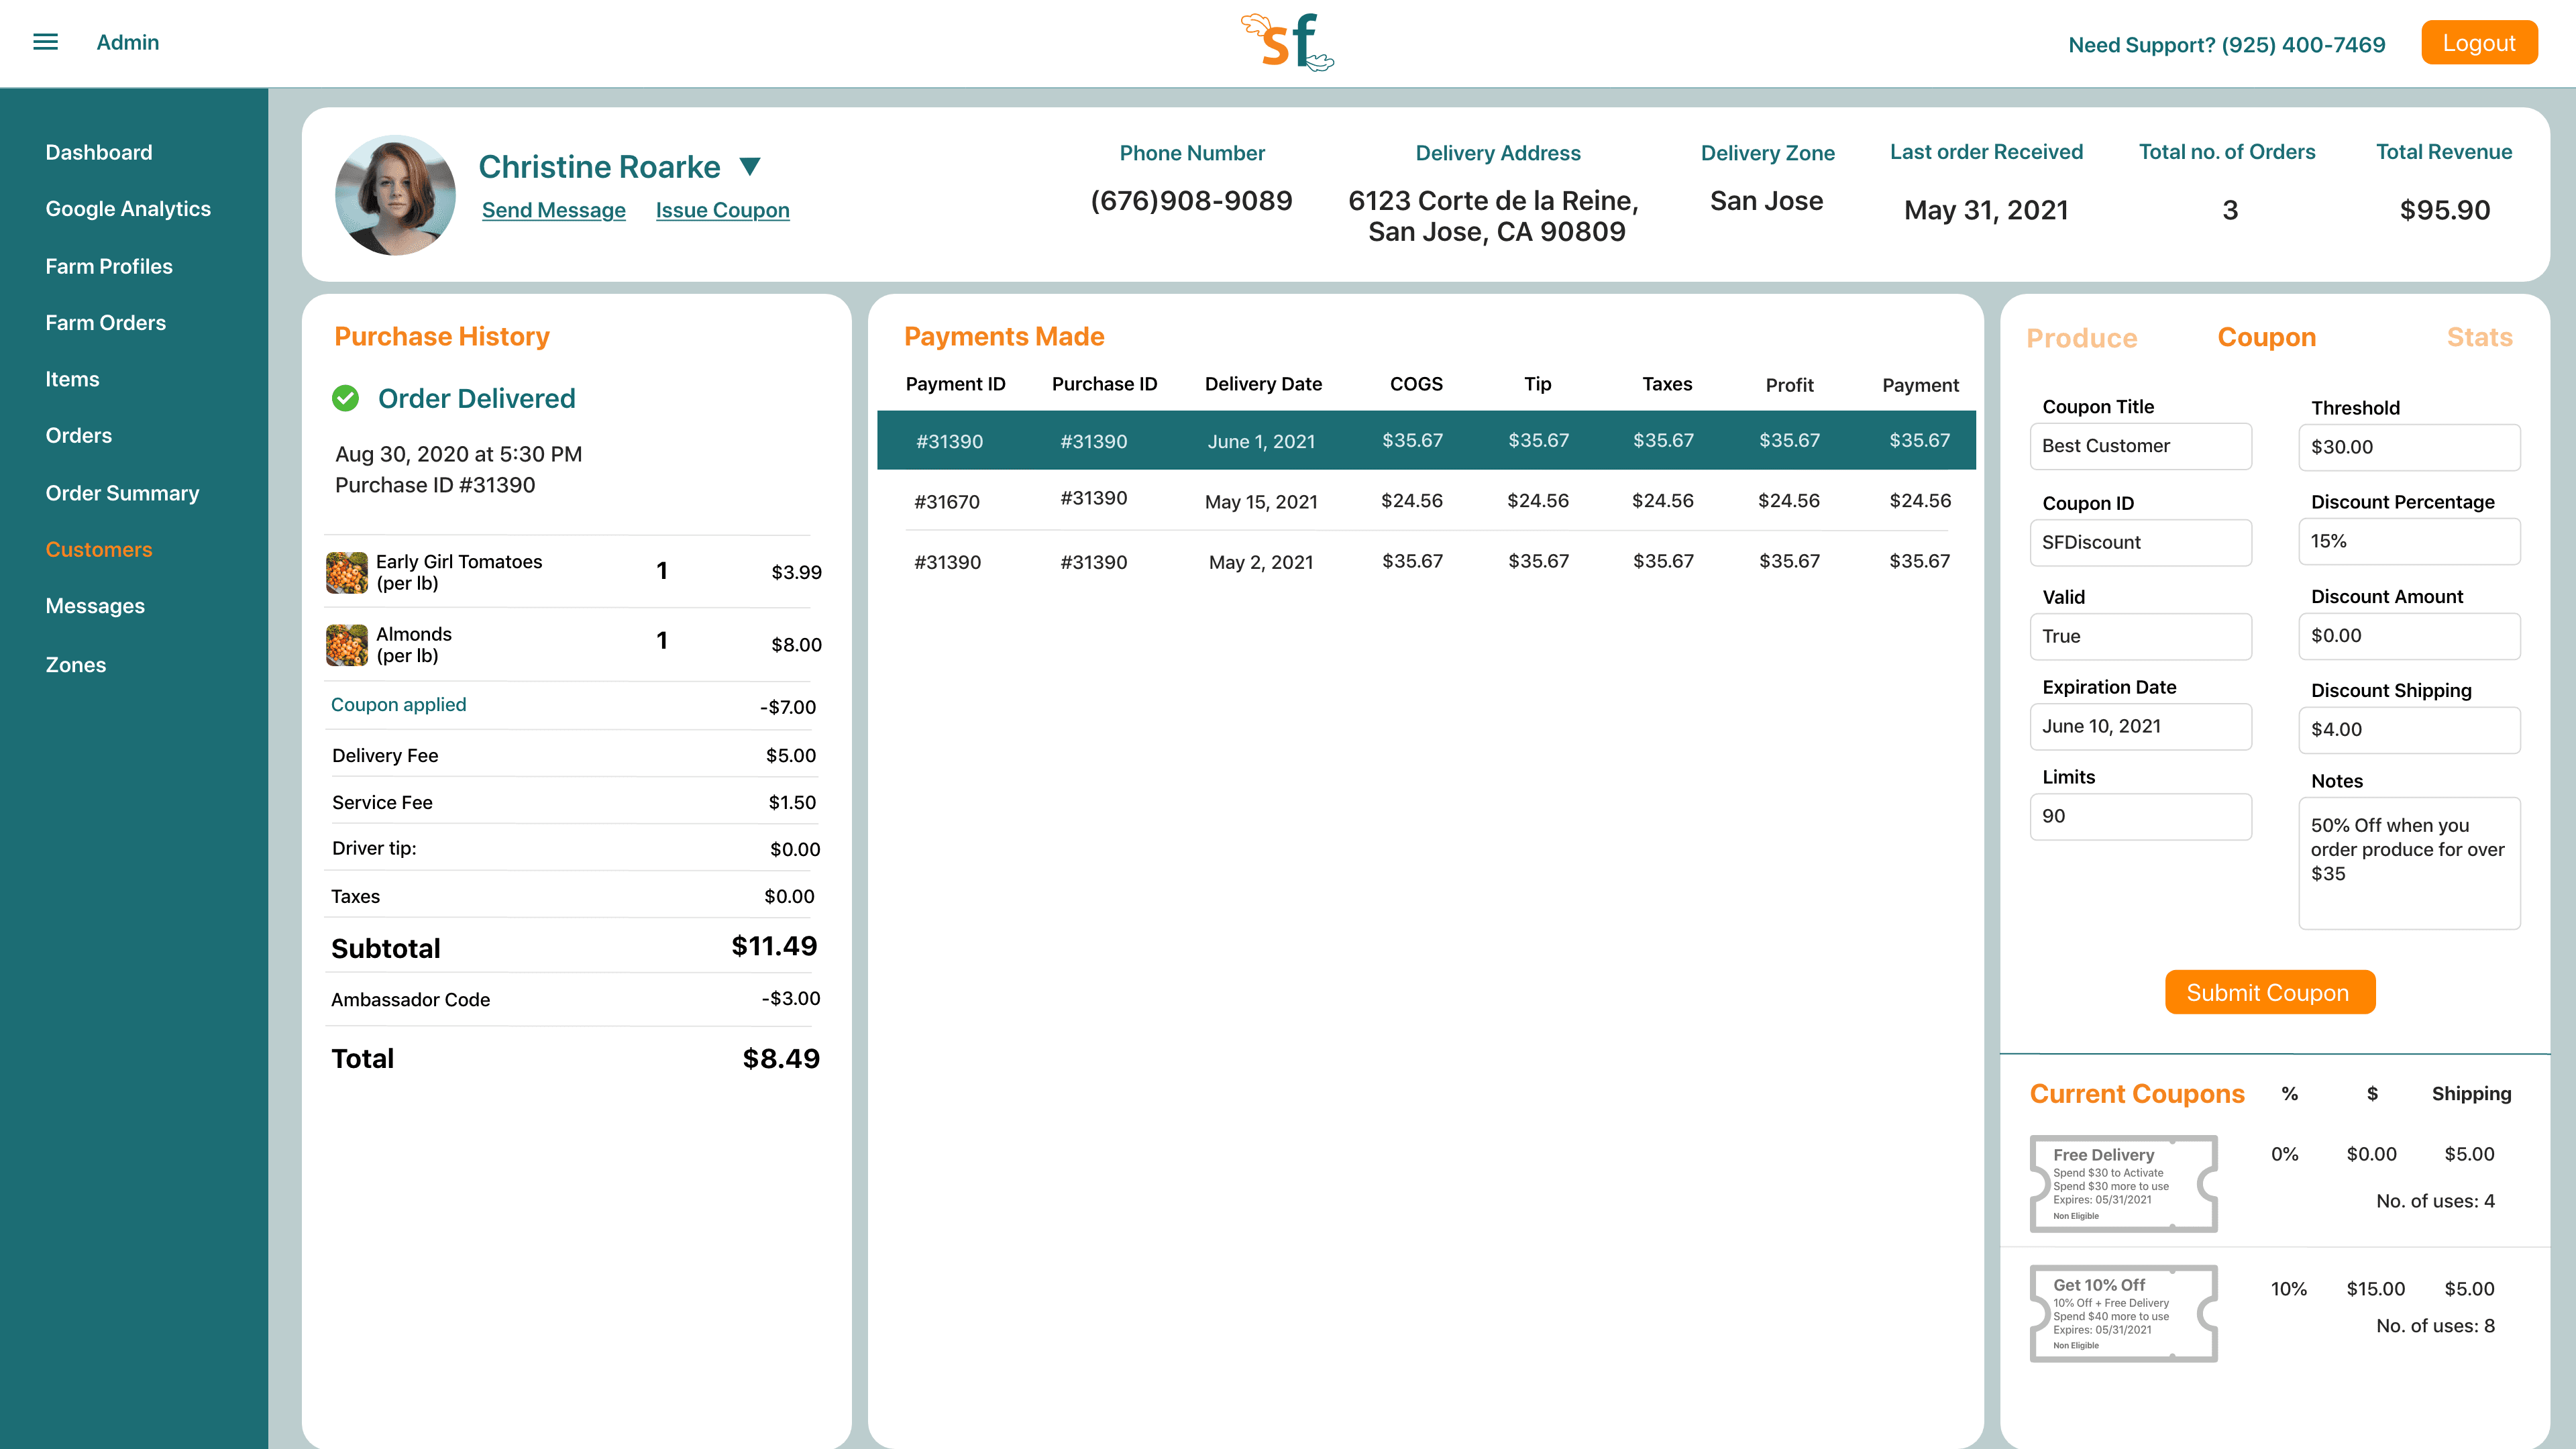Click the Valid input field
Viewport: 2576px width, 1449px height.
pos(2141,636)
